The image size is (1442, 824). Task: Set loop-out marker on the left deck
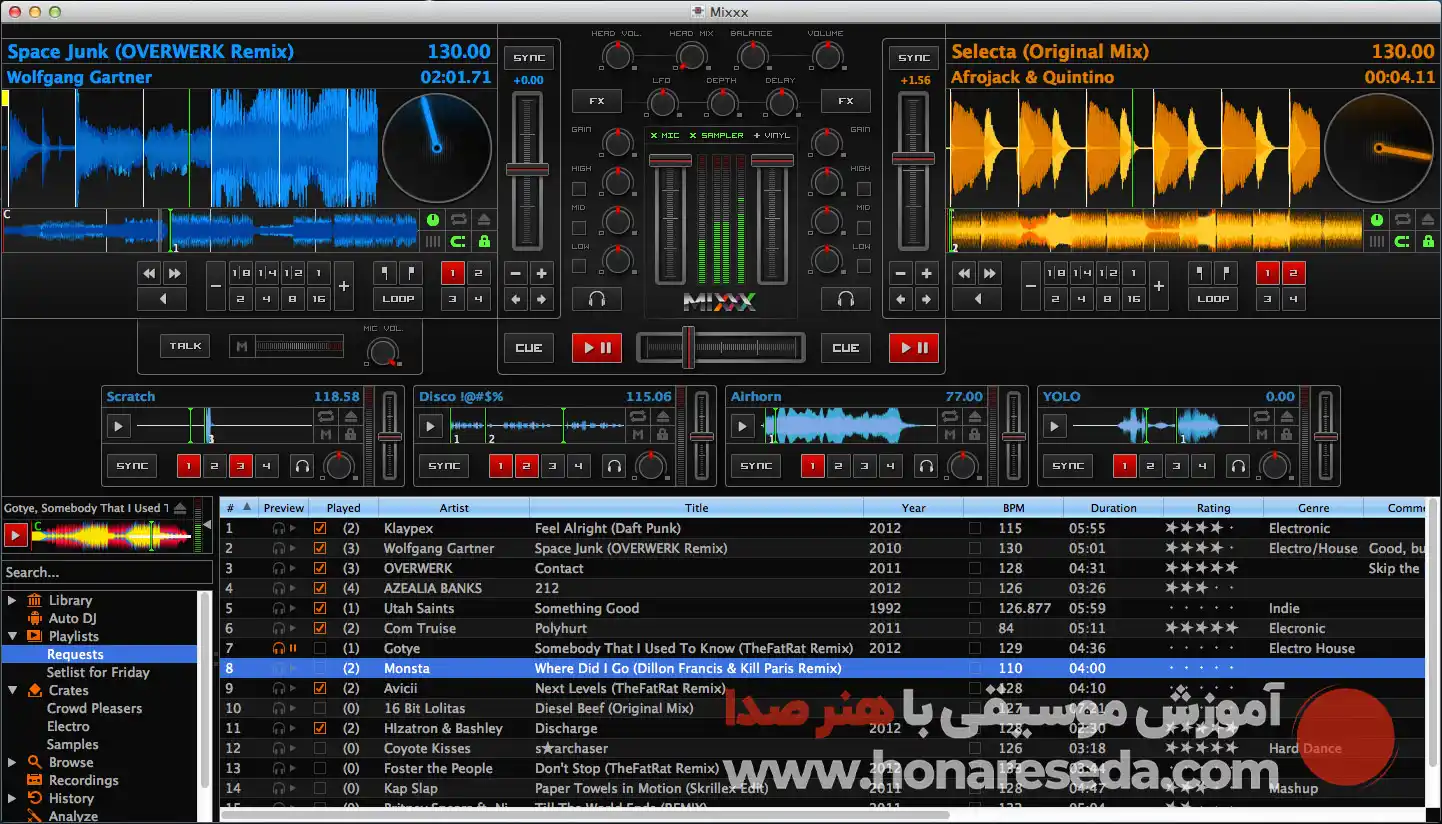pyautogui.click(x=410, y=273)
